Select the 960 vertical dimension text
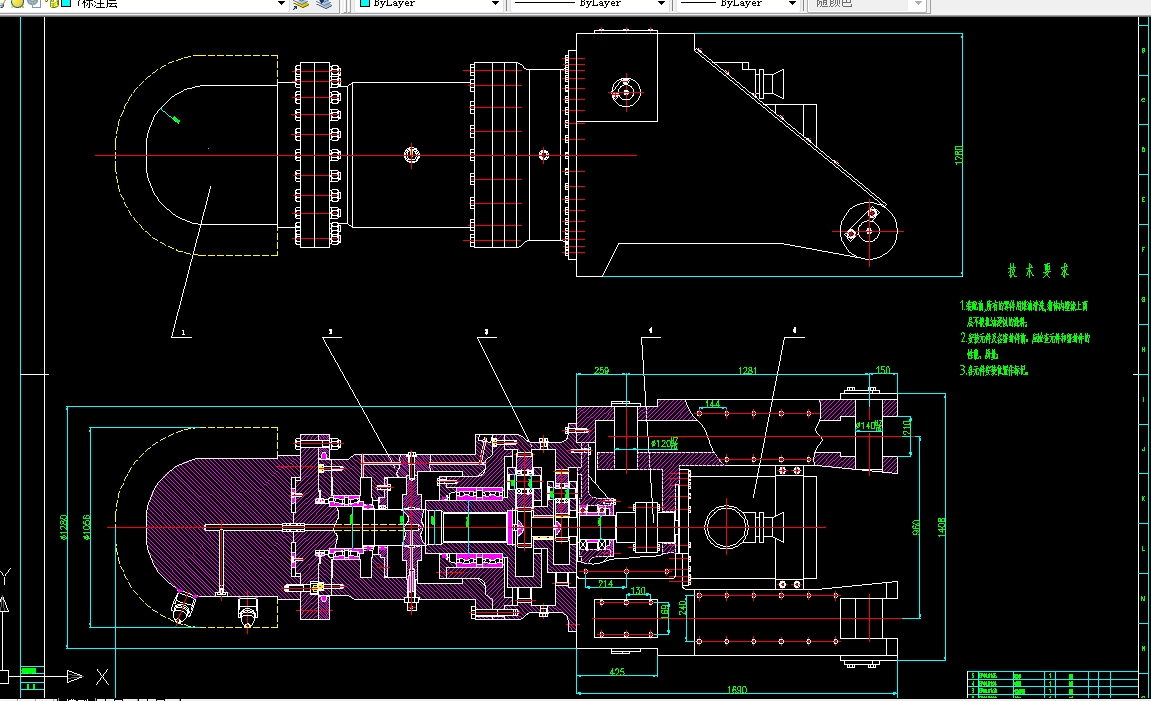The width and height of the screenshot is (1151, 701). [916, 527]
